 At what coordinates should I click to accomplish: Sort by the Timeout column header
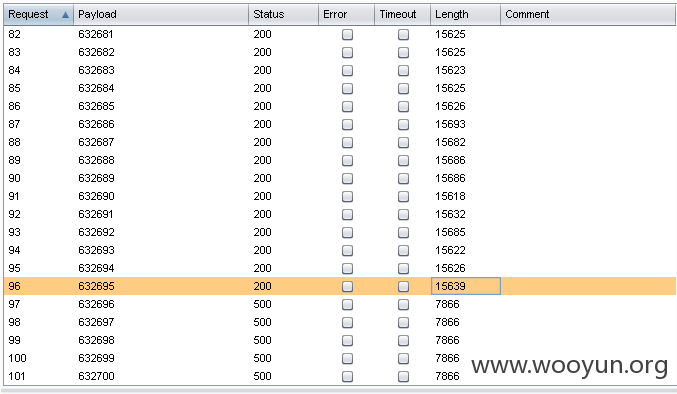(x=402, y=14)
